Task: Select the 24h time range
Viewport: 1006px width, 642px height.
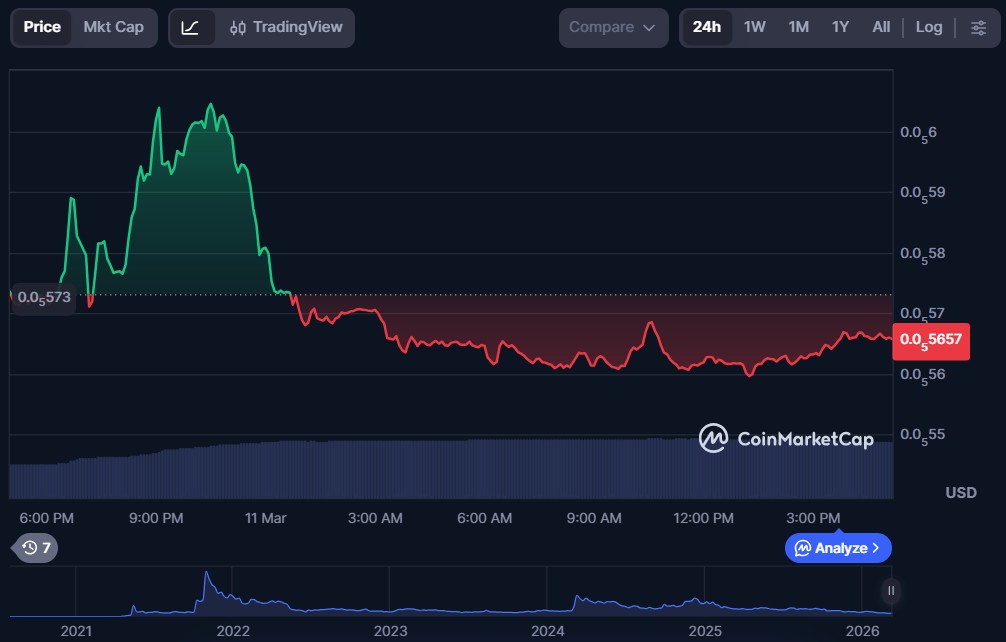Action: (707, 27)
